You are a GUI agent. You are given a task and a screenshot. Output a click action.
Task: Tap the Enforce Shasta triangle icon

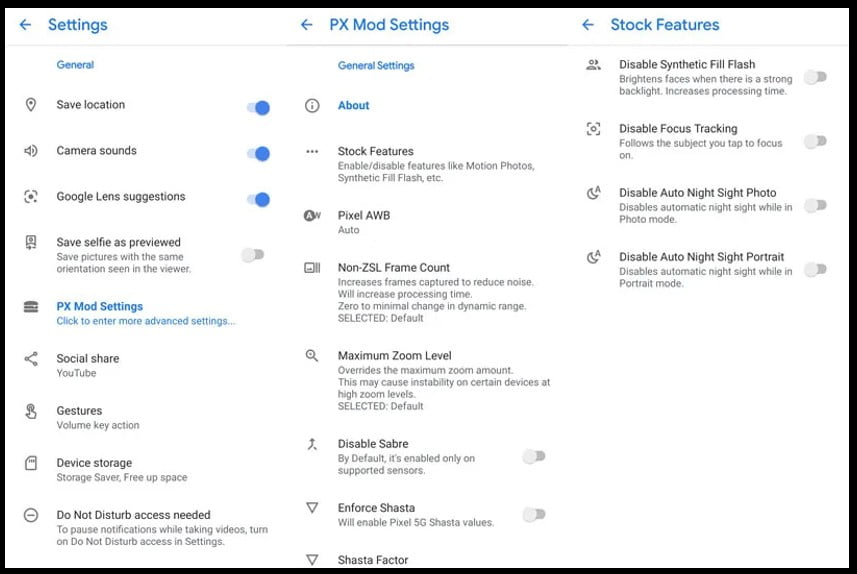click(312, 508)
